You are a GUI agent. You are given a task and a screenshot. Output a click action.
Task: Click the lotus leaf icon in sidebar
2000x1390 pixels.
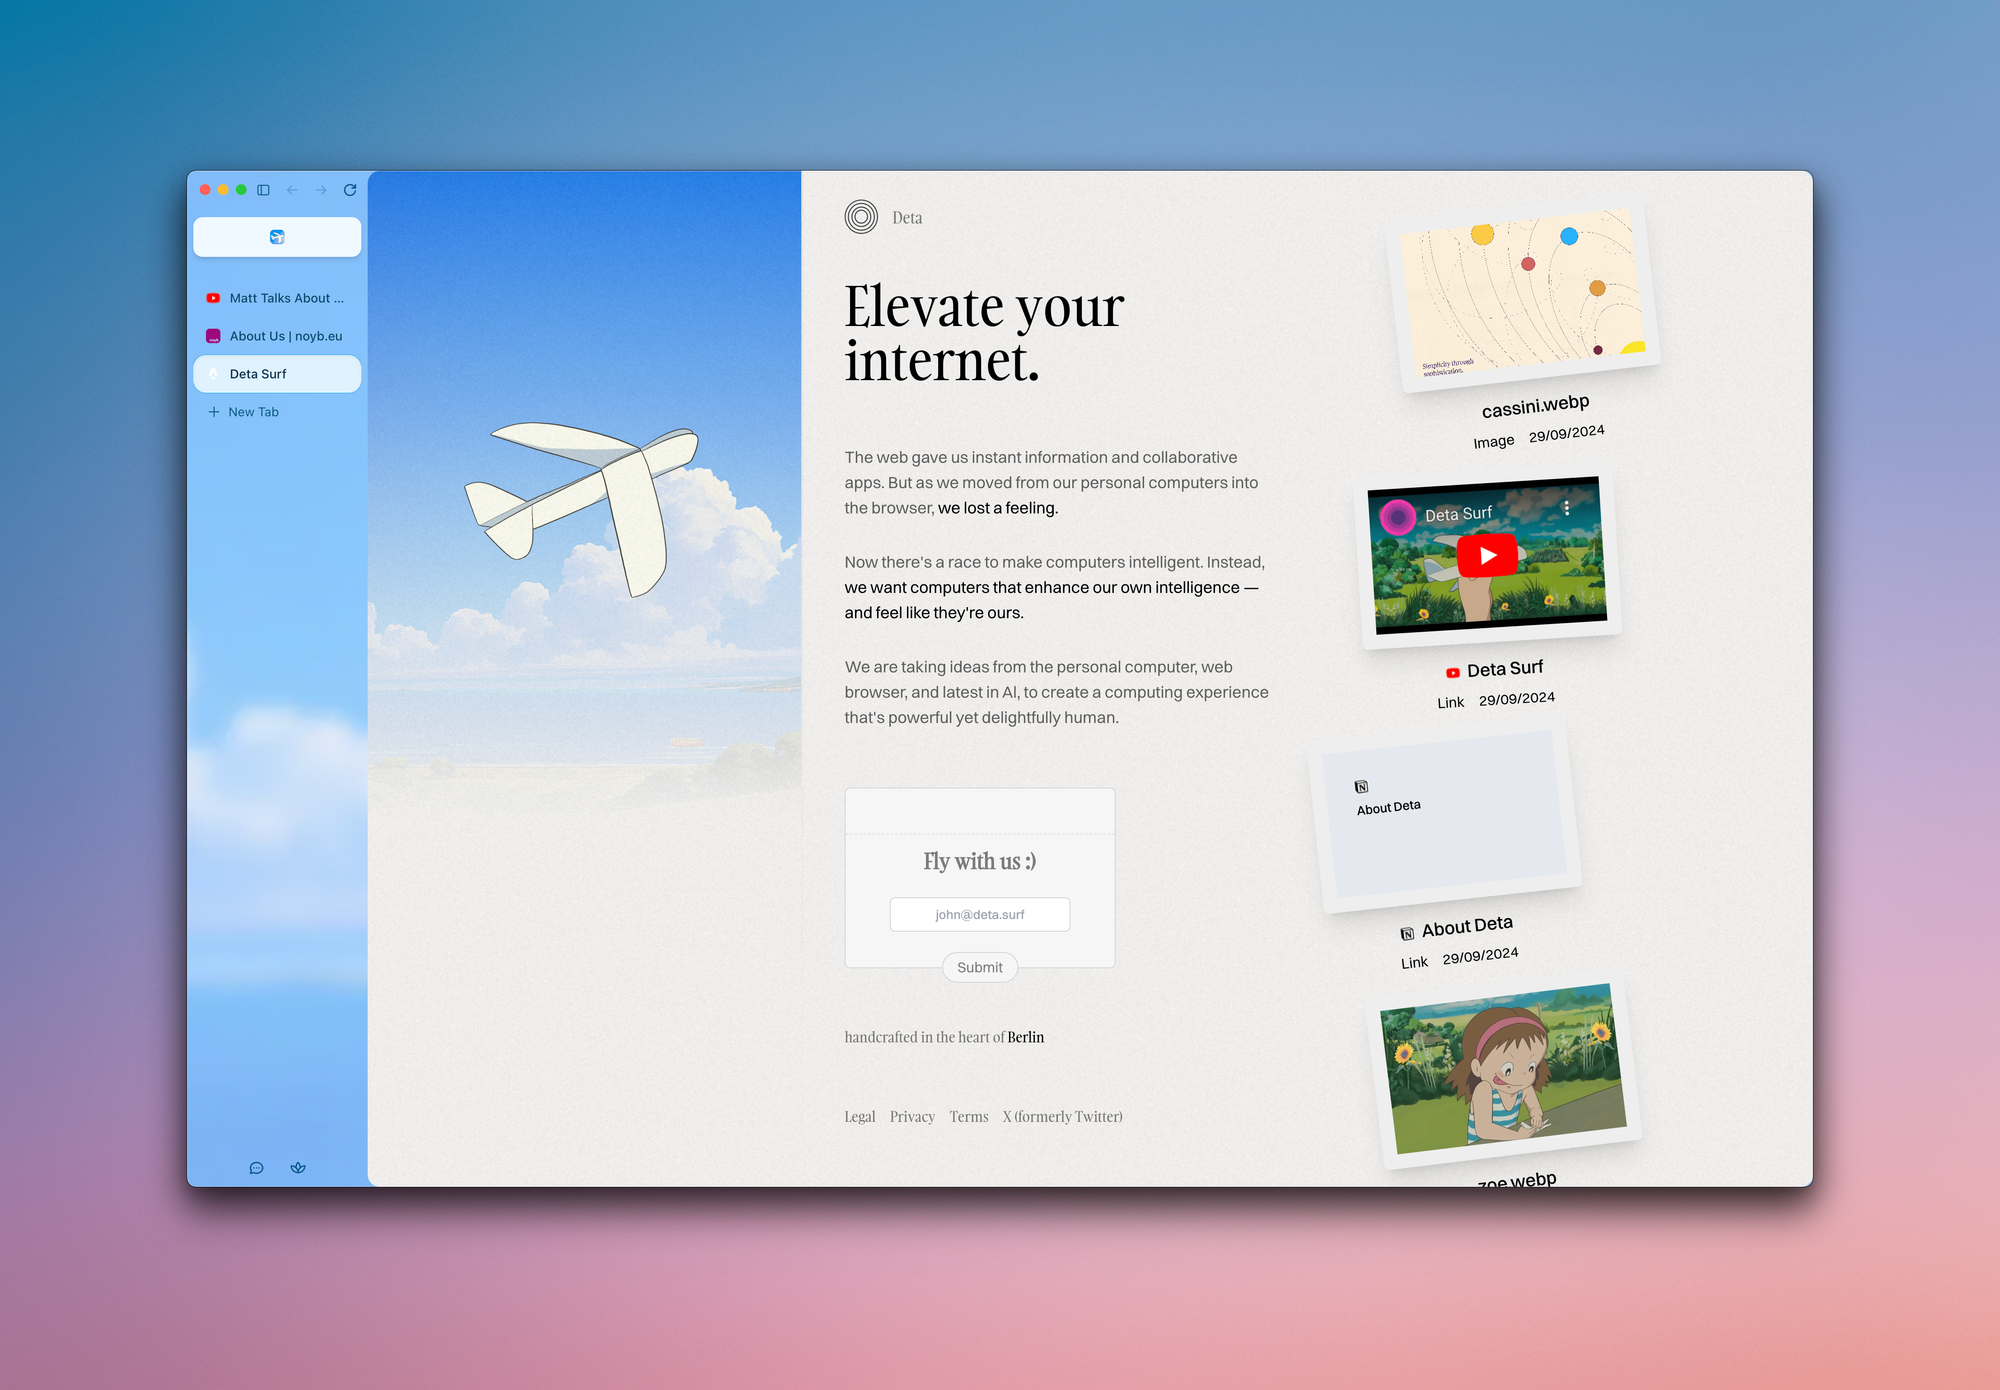298,1168
